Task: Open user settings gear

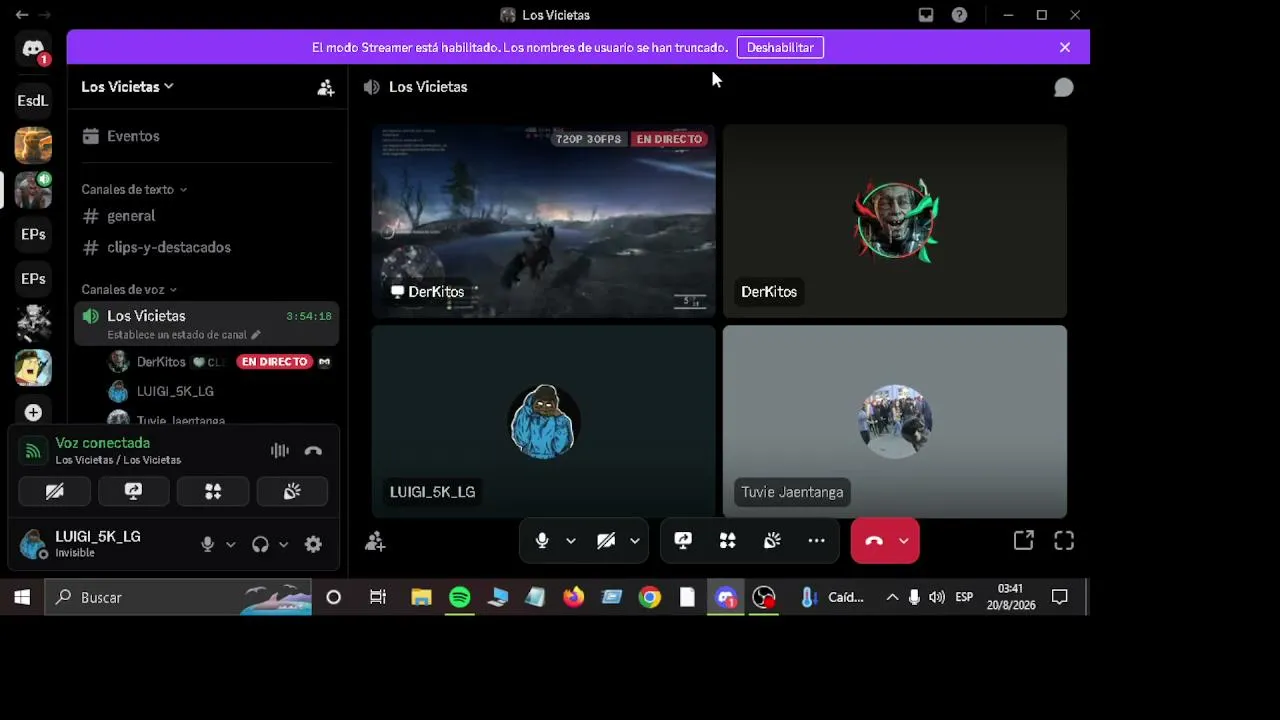Action: pos(313,544)
